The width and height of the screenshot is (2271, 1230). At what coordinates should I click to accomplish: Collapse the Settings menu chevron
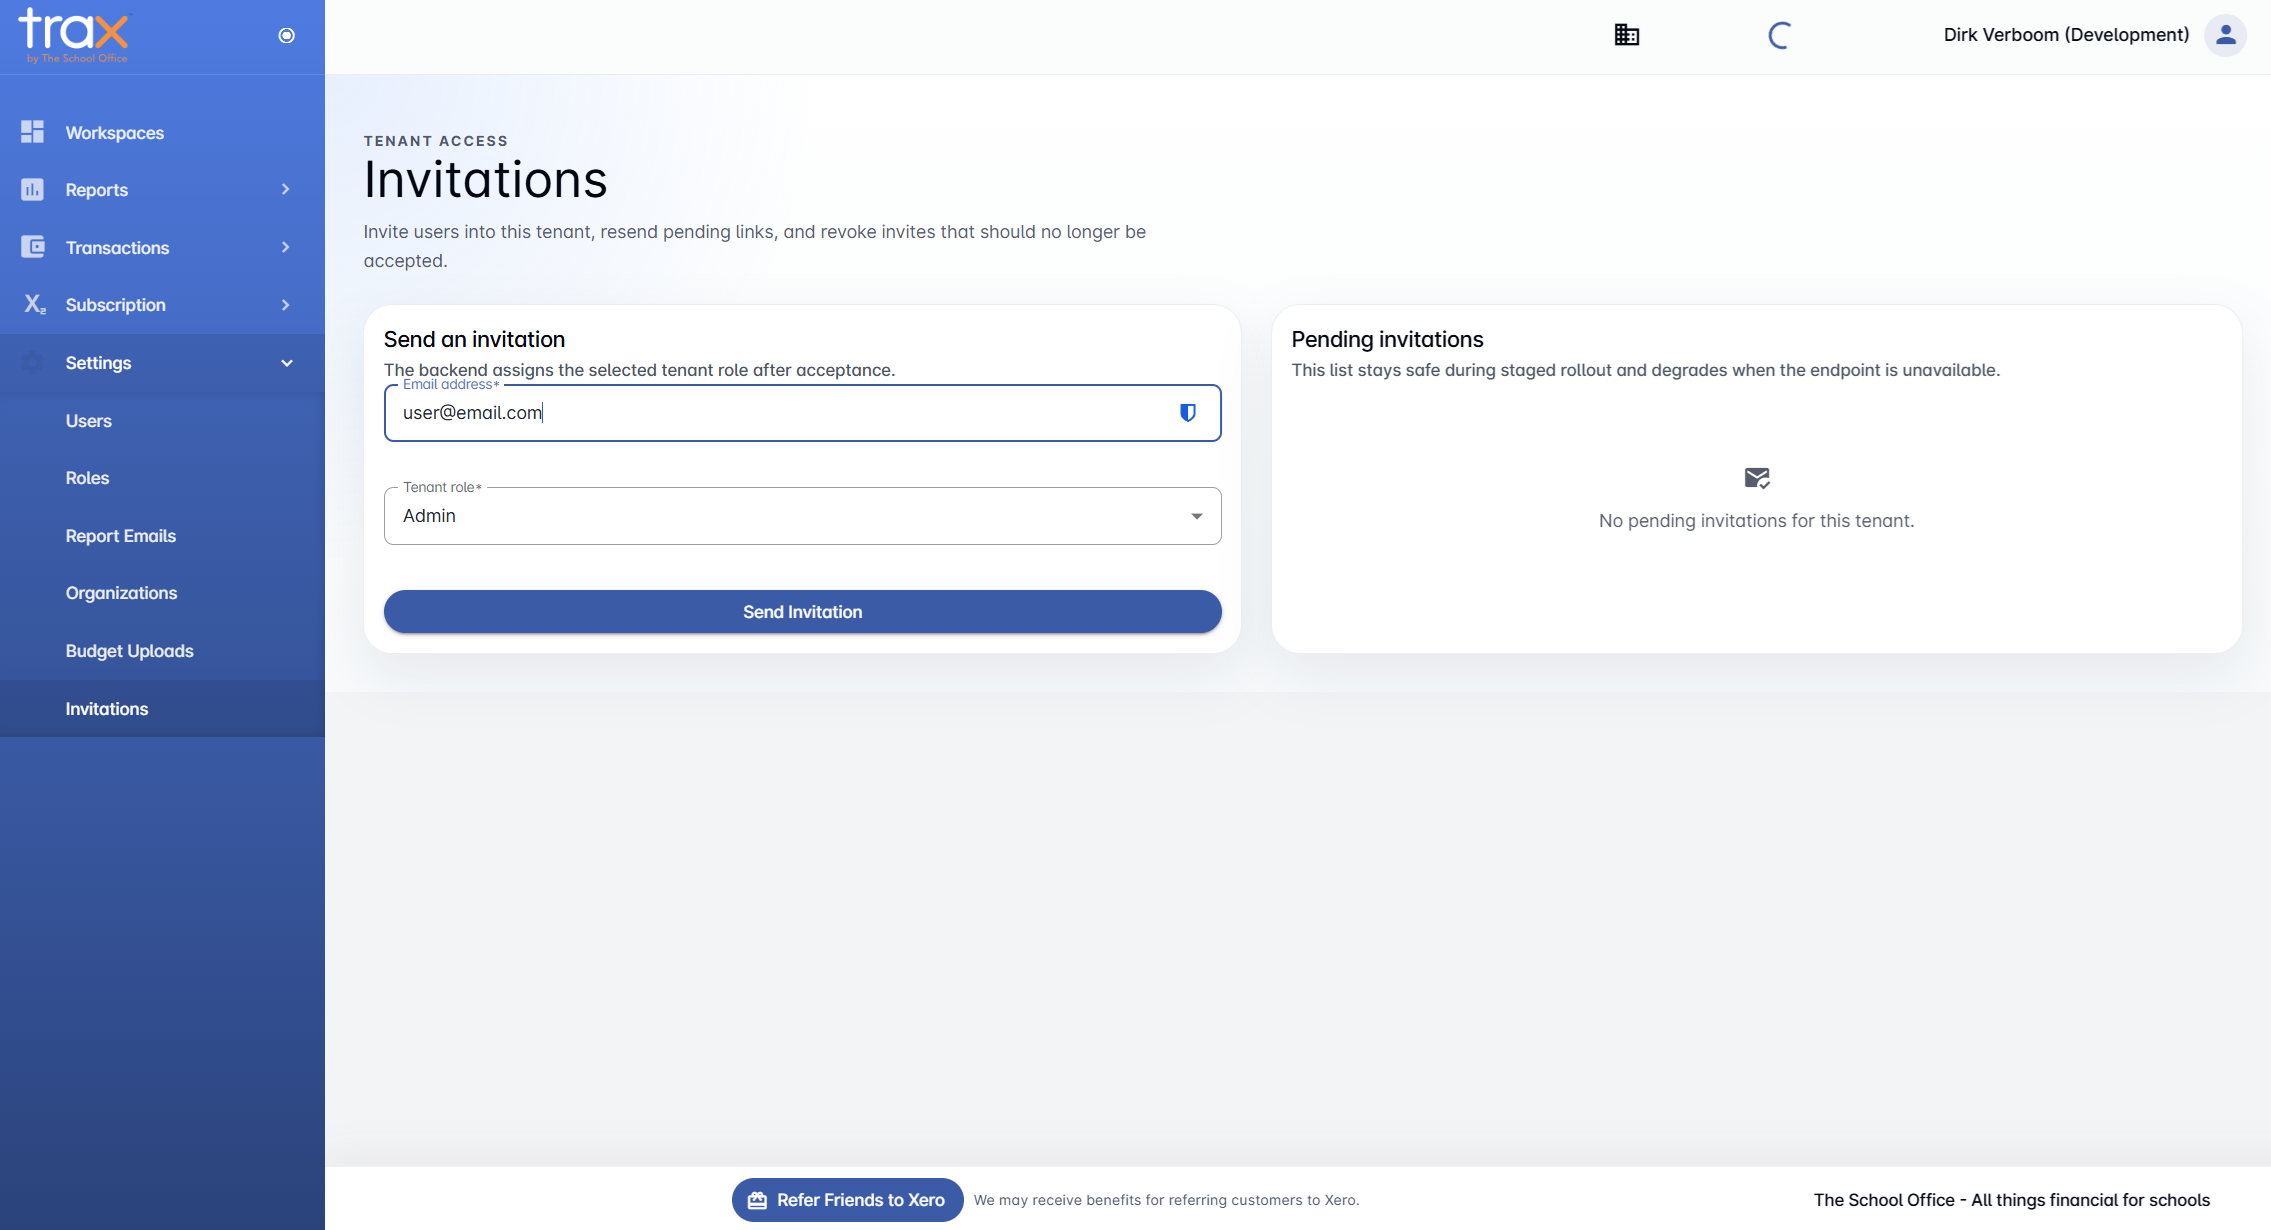click(x=287, y=363)
